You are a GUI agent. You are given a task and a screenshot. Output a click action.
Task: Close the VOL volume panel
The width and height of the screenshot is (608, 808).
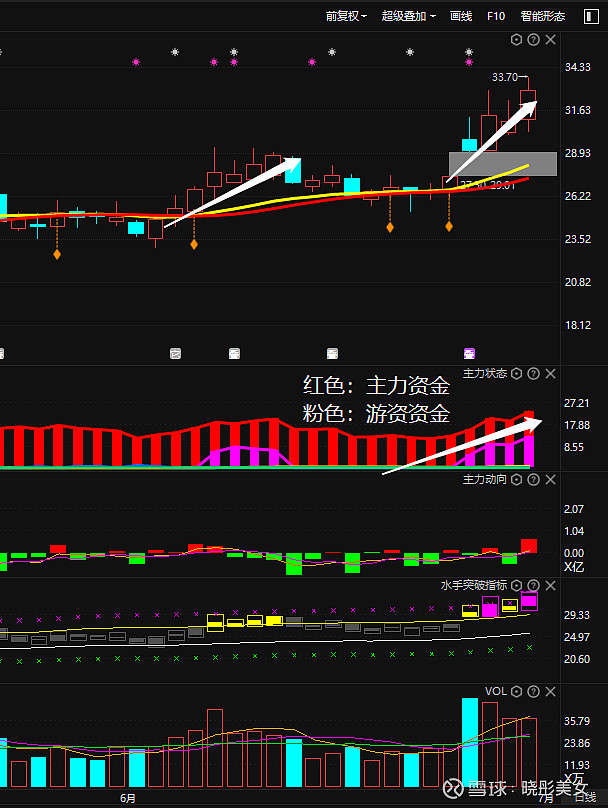coord(549,691)
